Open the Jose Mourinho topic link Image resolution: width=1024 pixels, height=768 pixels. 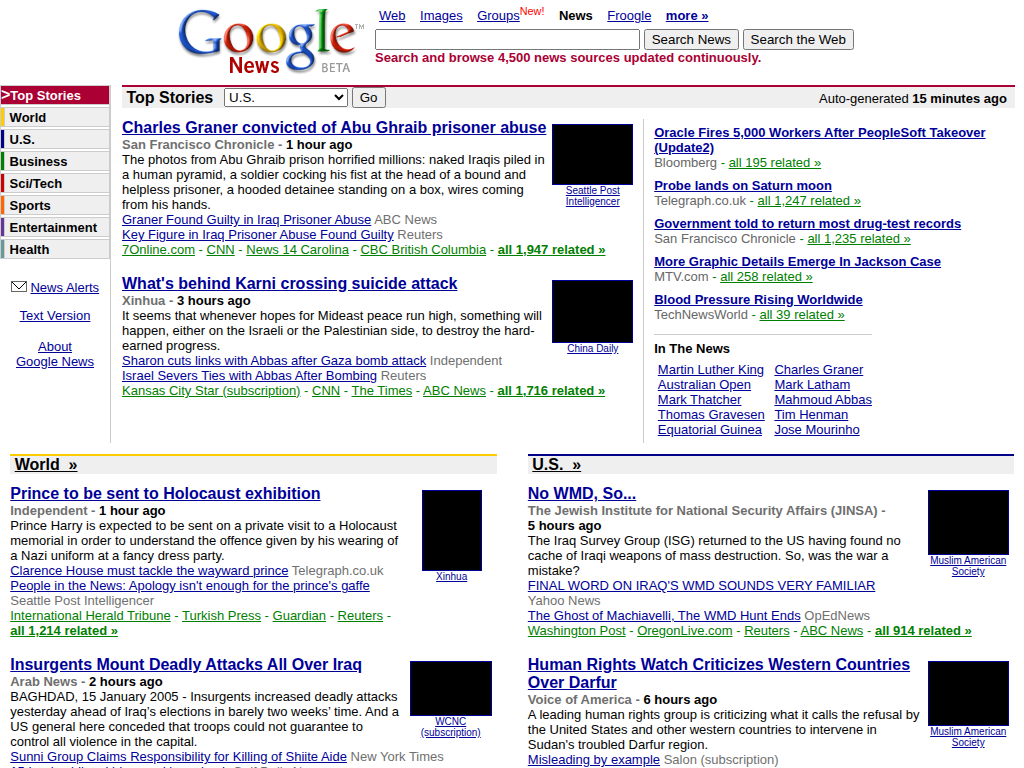[817, 430]
